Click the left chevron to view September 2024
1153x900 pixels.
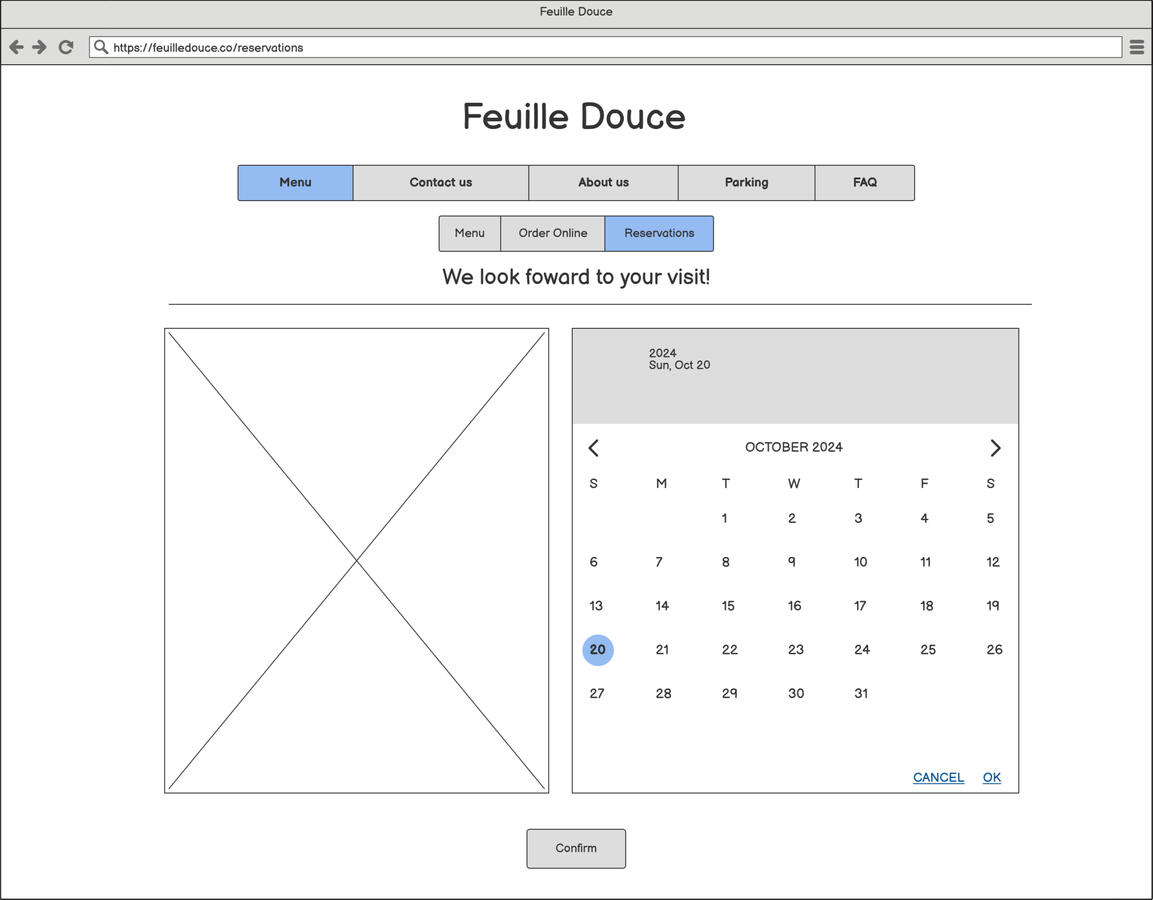pos(593,447)
